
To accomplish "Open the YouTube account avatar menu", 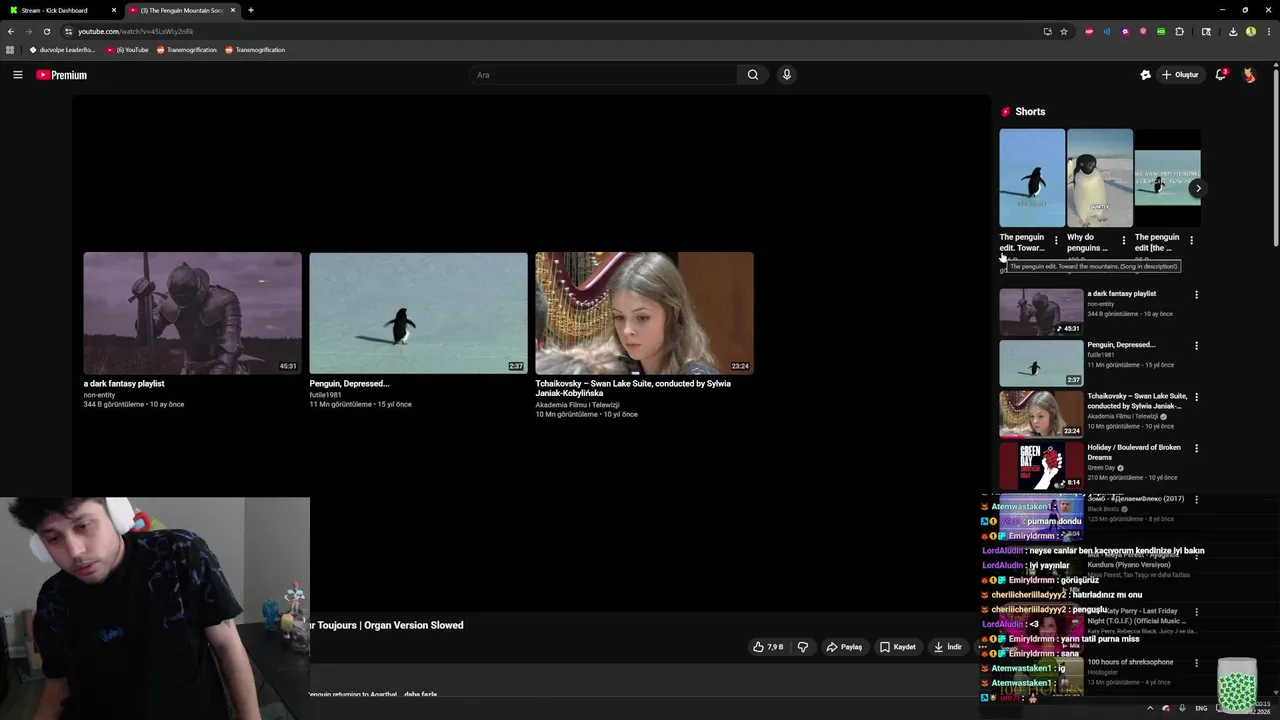I will click(1249, 75).
